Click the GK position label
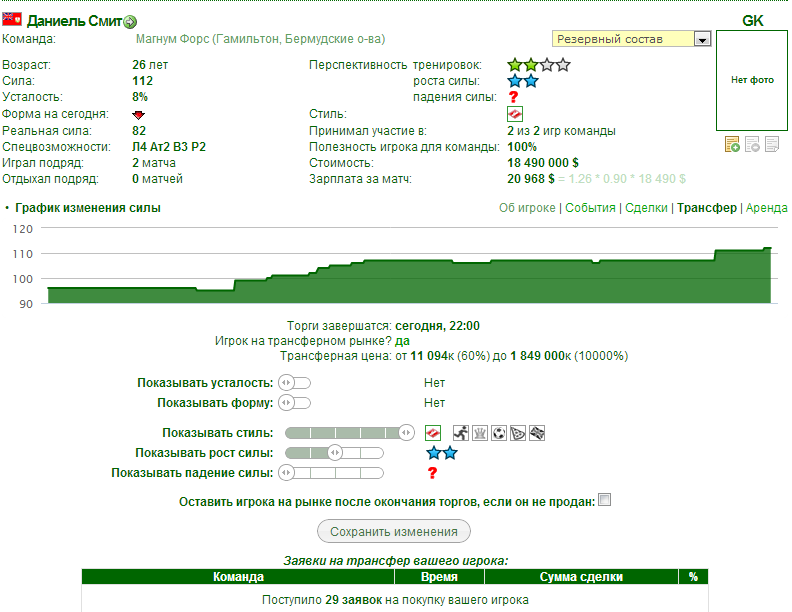 [753, 21]
